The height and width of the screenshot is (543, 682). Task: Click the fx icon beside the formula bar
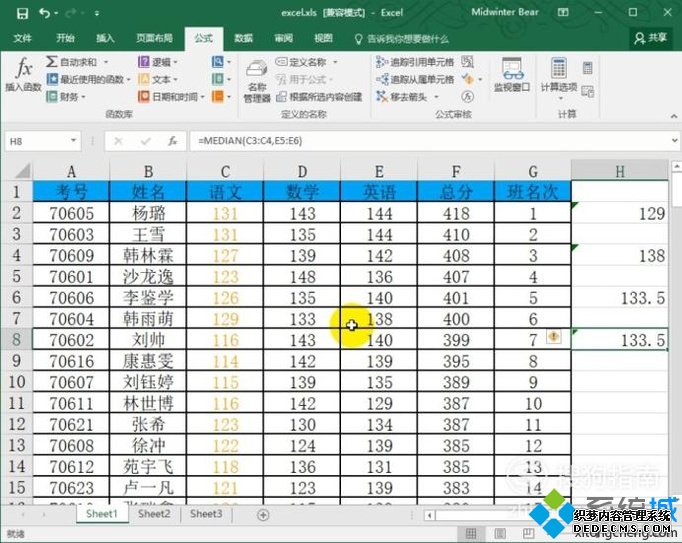(x=173, y=141)
